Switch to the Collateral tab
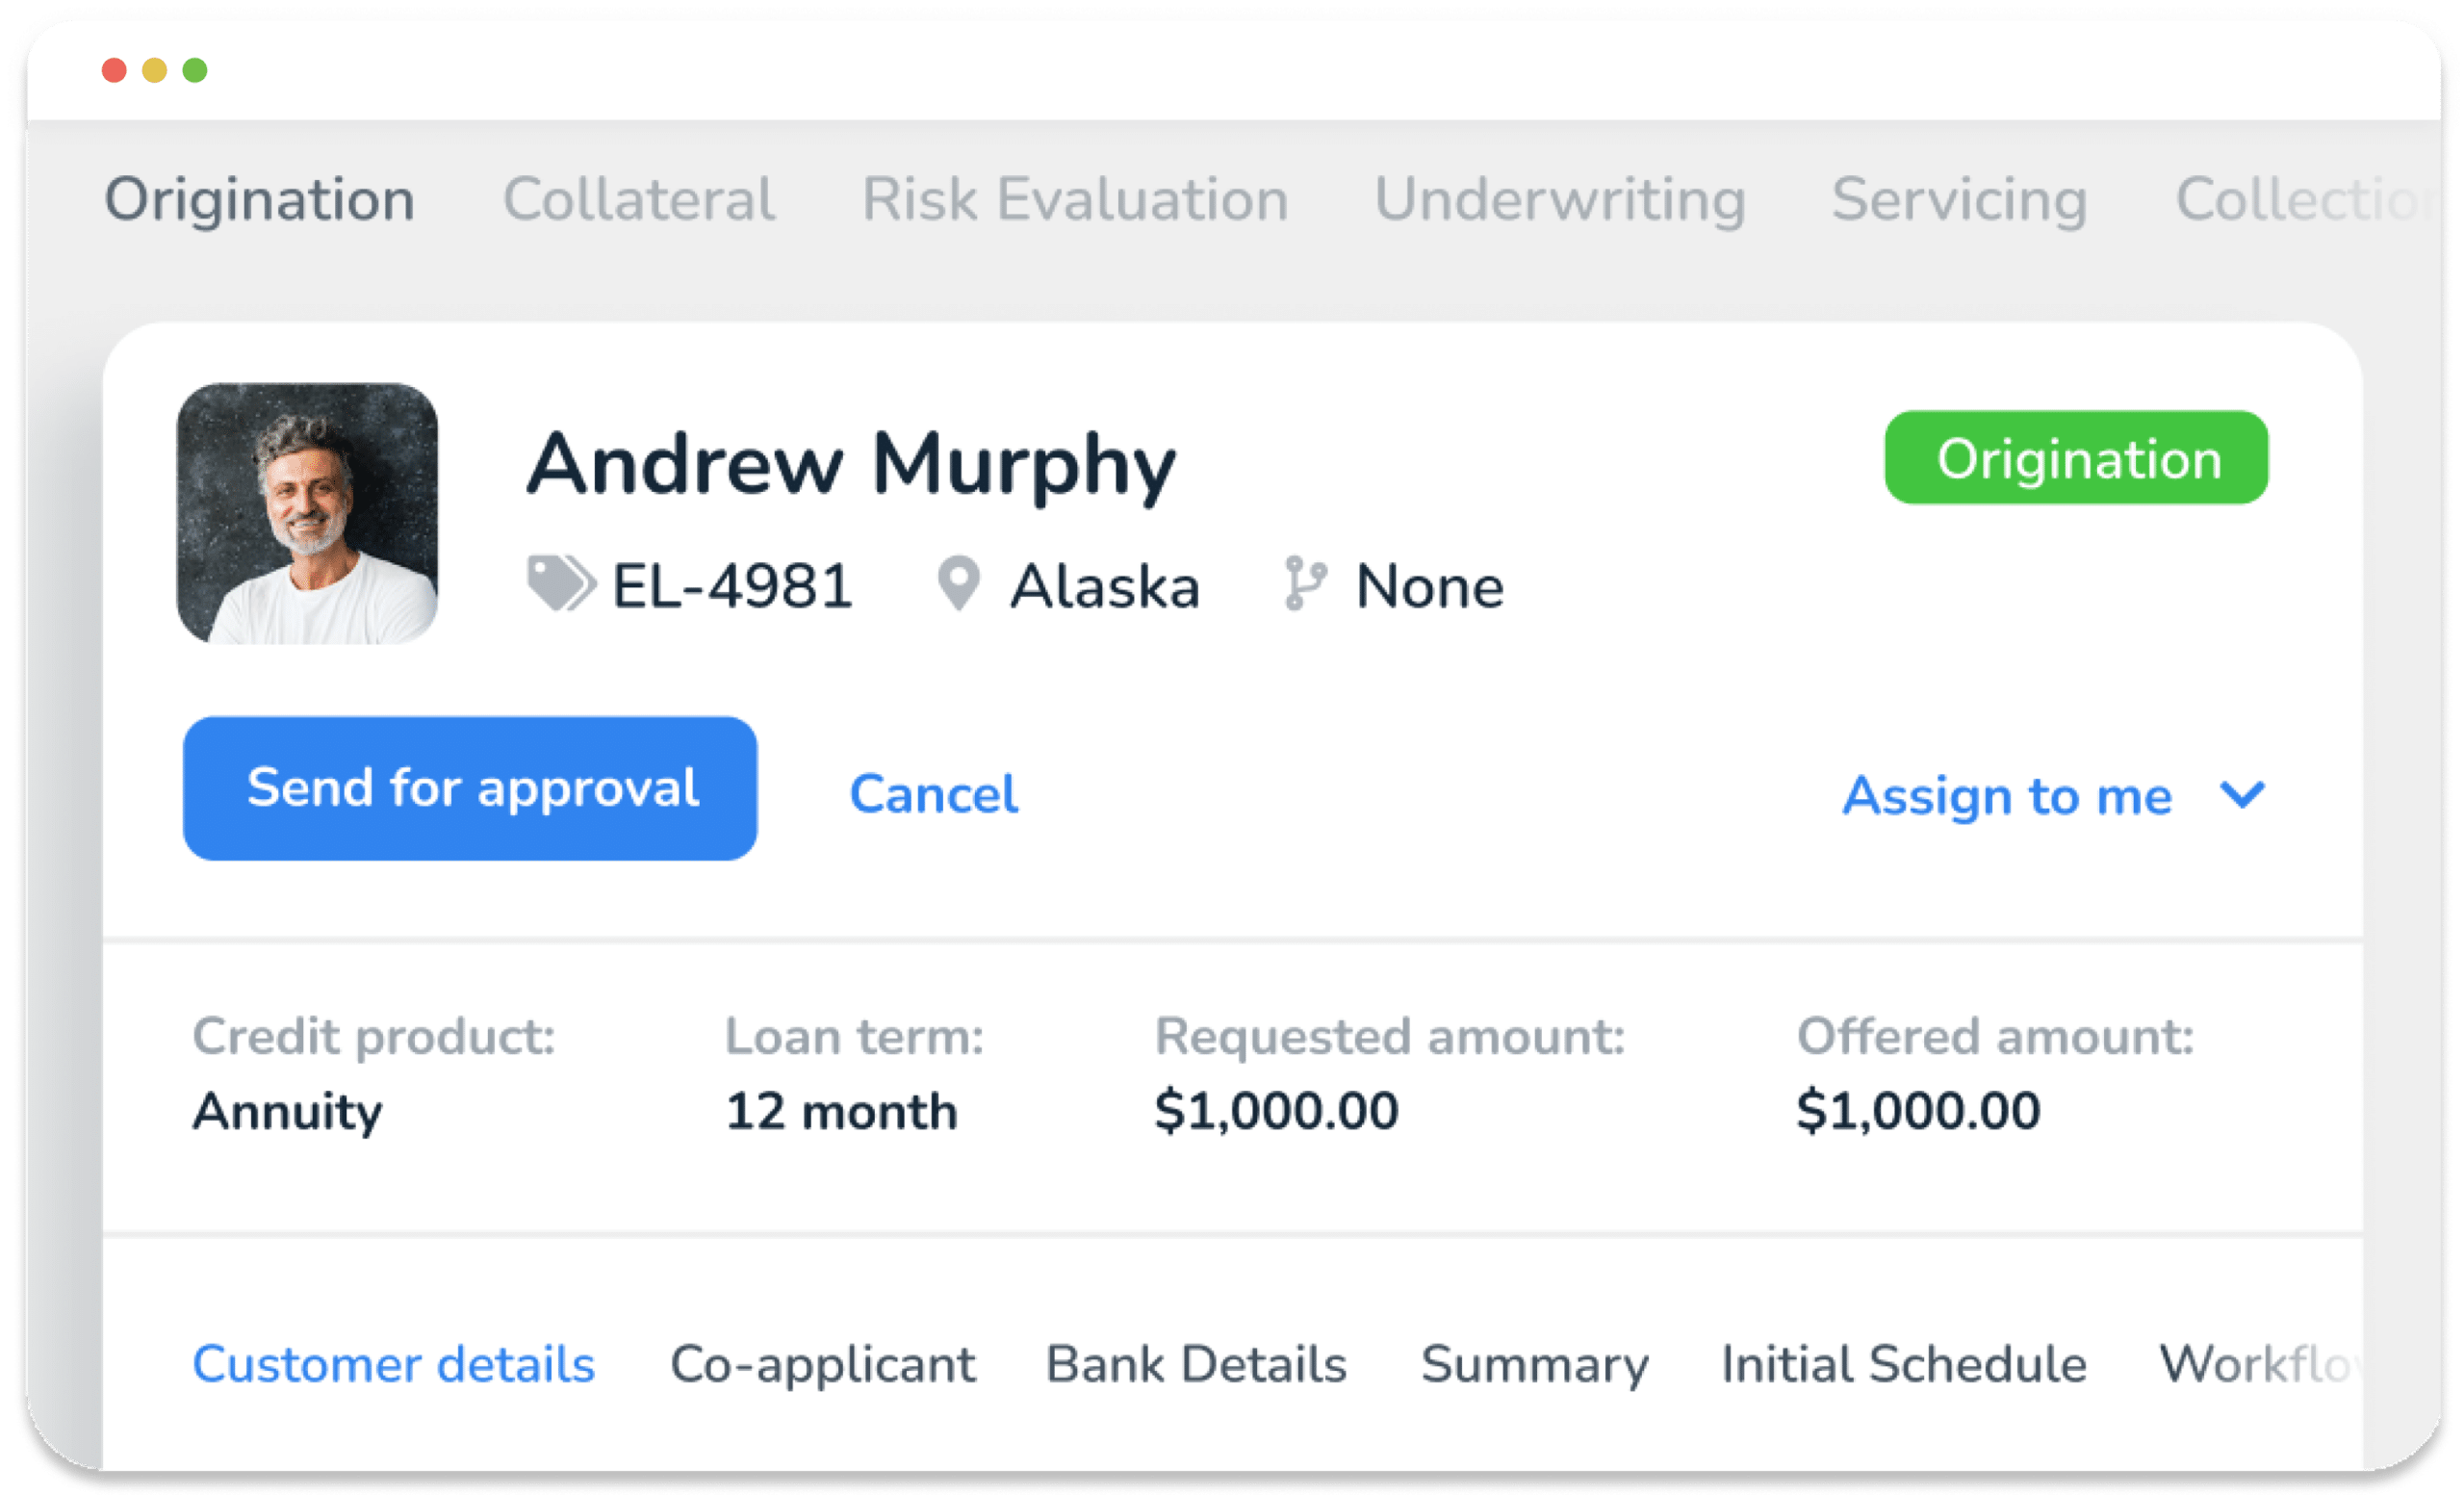This screenshot has height=1495, width=2464. pos(638,199)
